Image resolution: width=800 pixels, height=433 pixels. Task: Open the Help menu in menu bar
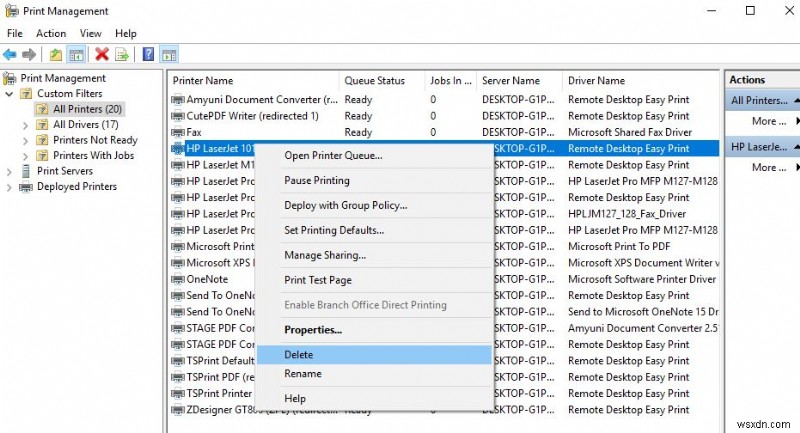pos(126,34)
